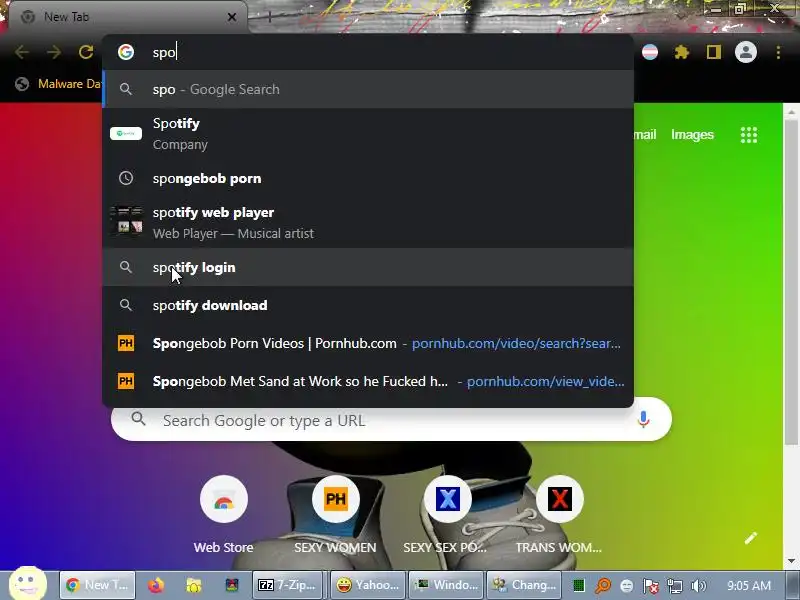
Task: Choose the Spotify Company suggestion
Action: coord(368,134)
